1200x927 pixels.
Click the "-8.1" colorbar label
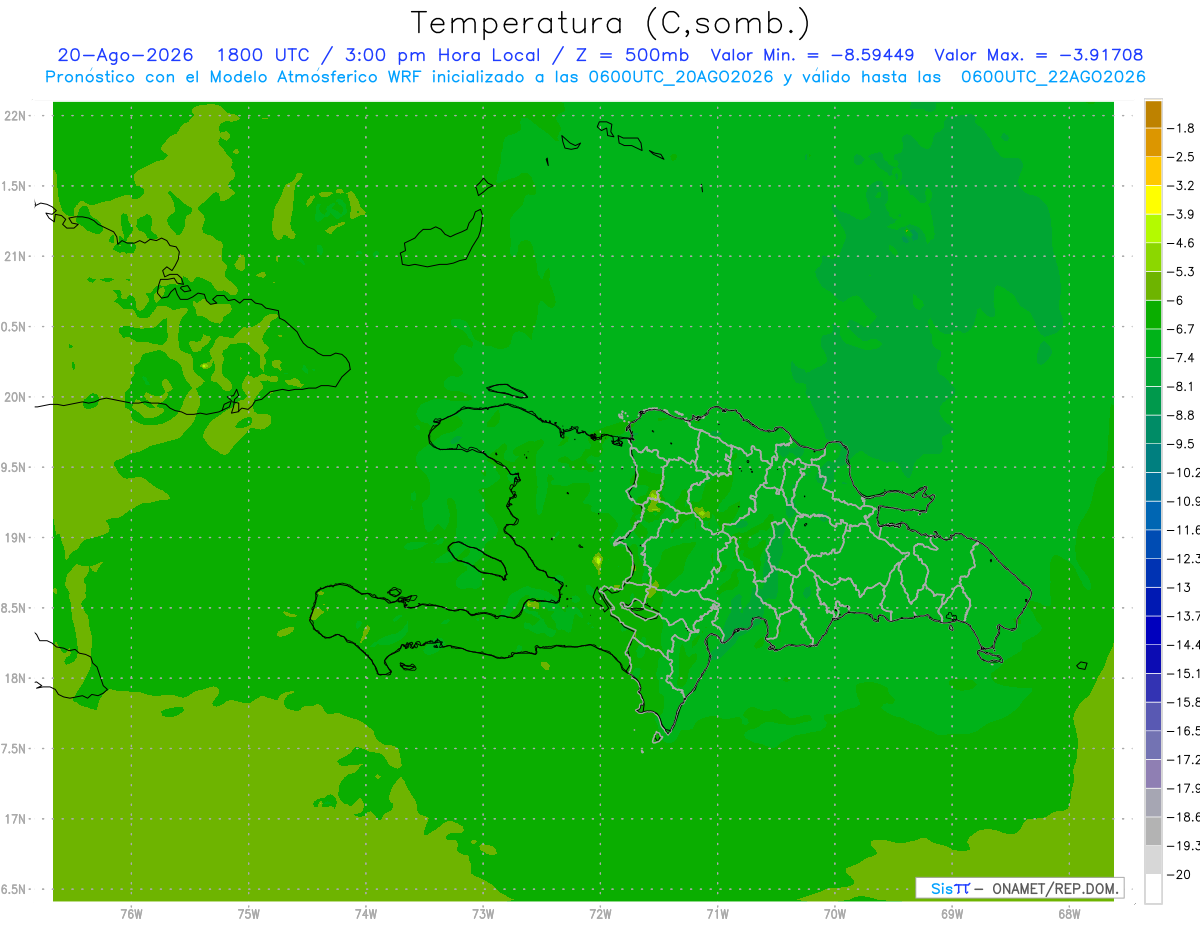[1181, 386]
